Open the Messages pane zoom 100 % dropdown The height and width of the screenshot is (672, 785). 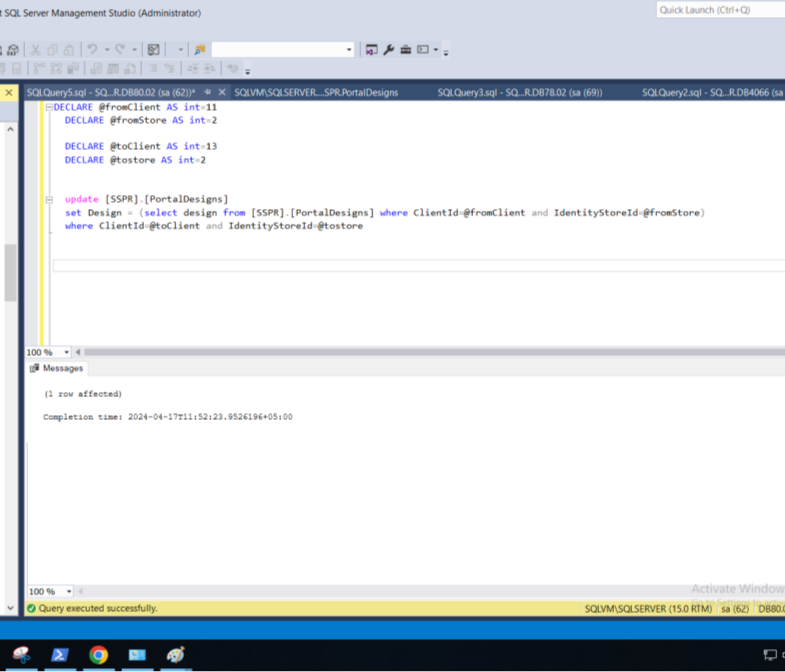click(x=69, y=591)
